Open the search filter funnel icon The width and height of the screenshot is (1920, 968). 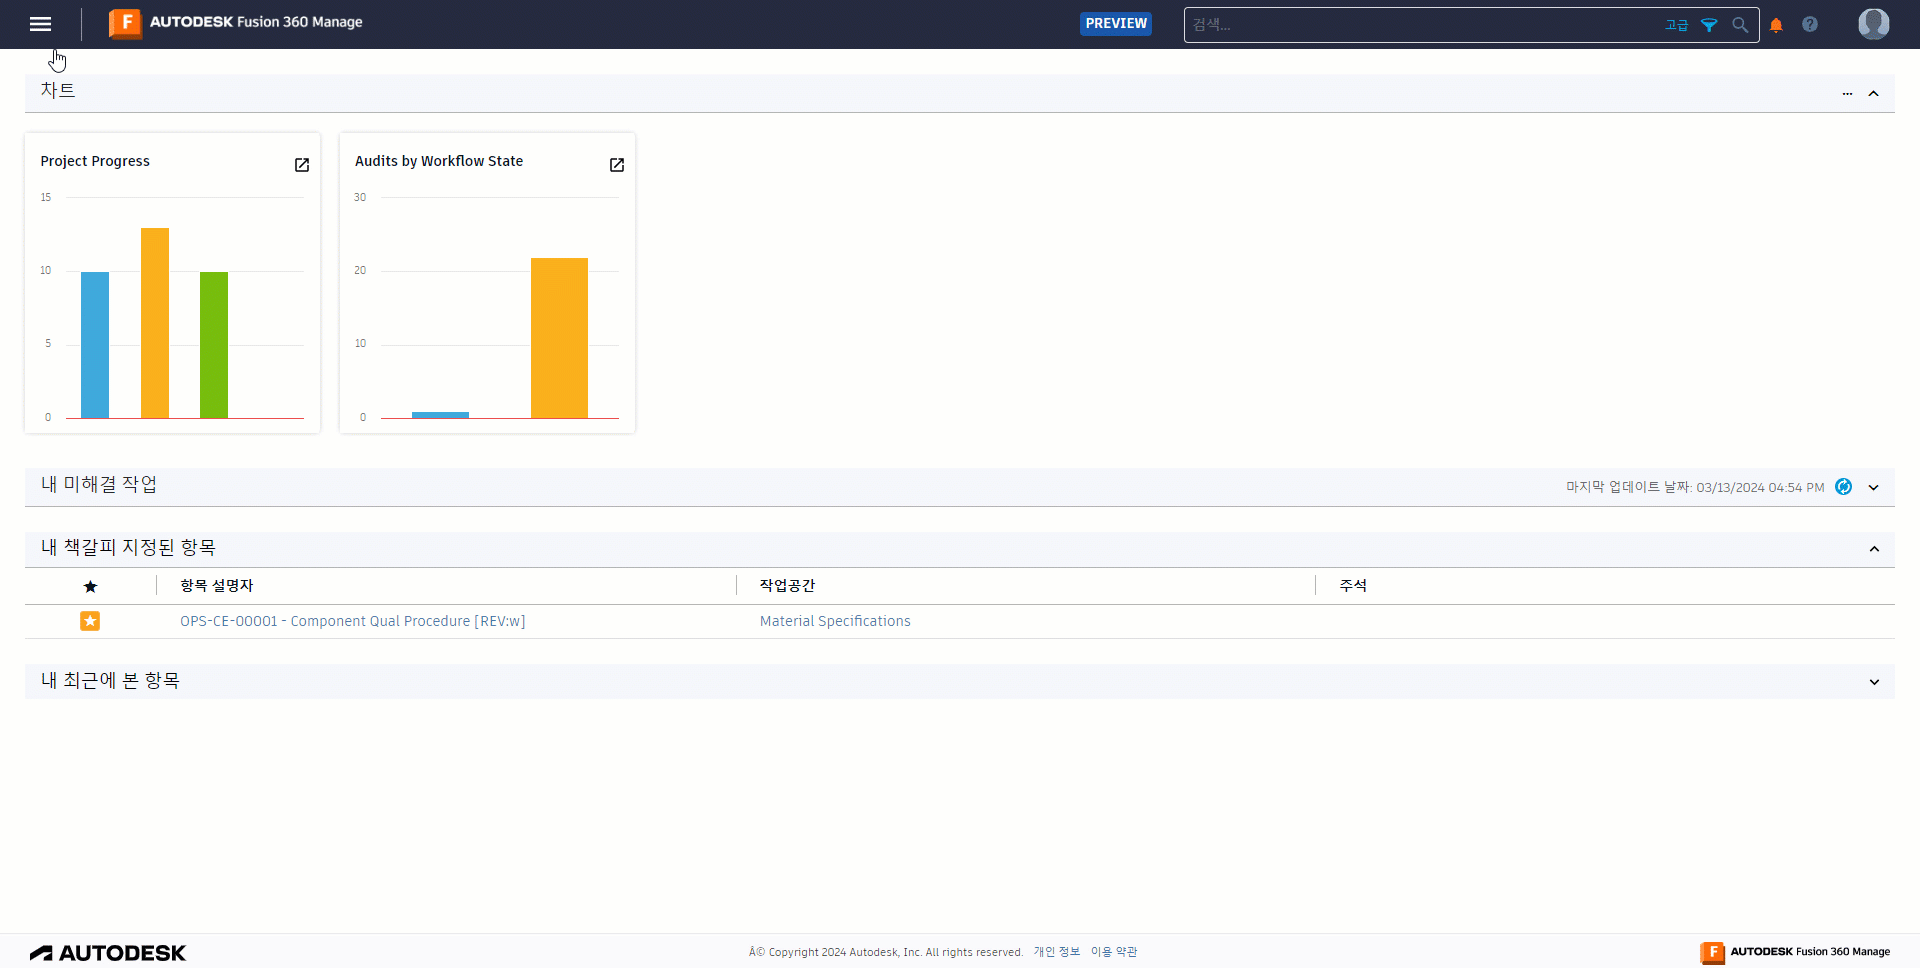click(x=1709, y=25)
